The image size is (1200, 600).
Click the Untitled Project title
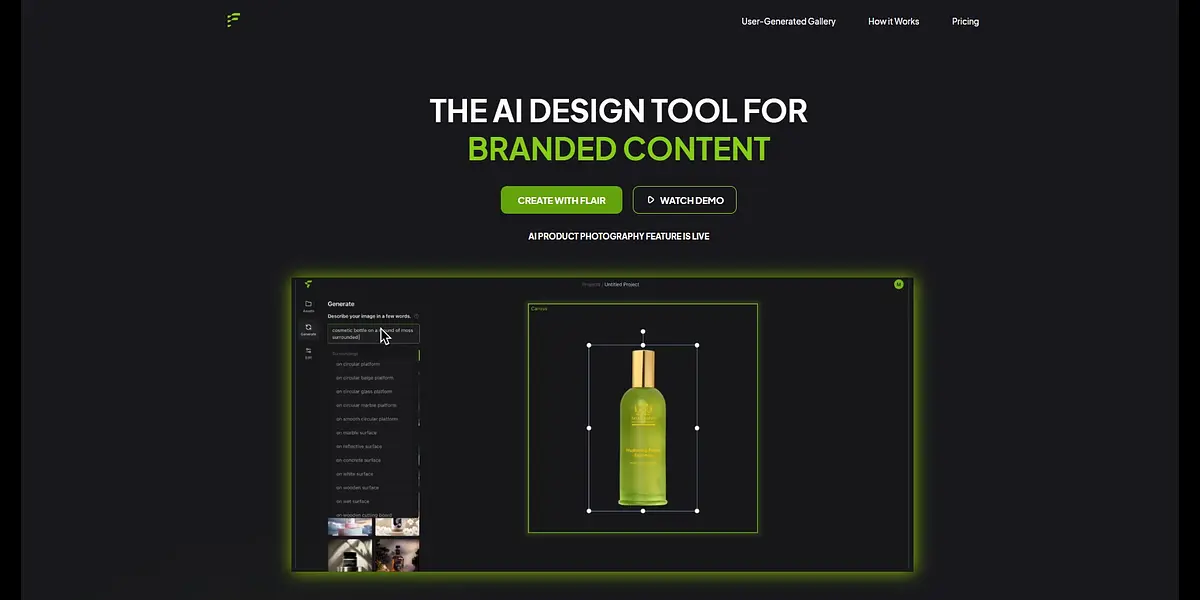click(x=621, y=284)
